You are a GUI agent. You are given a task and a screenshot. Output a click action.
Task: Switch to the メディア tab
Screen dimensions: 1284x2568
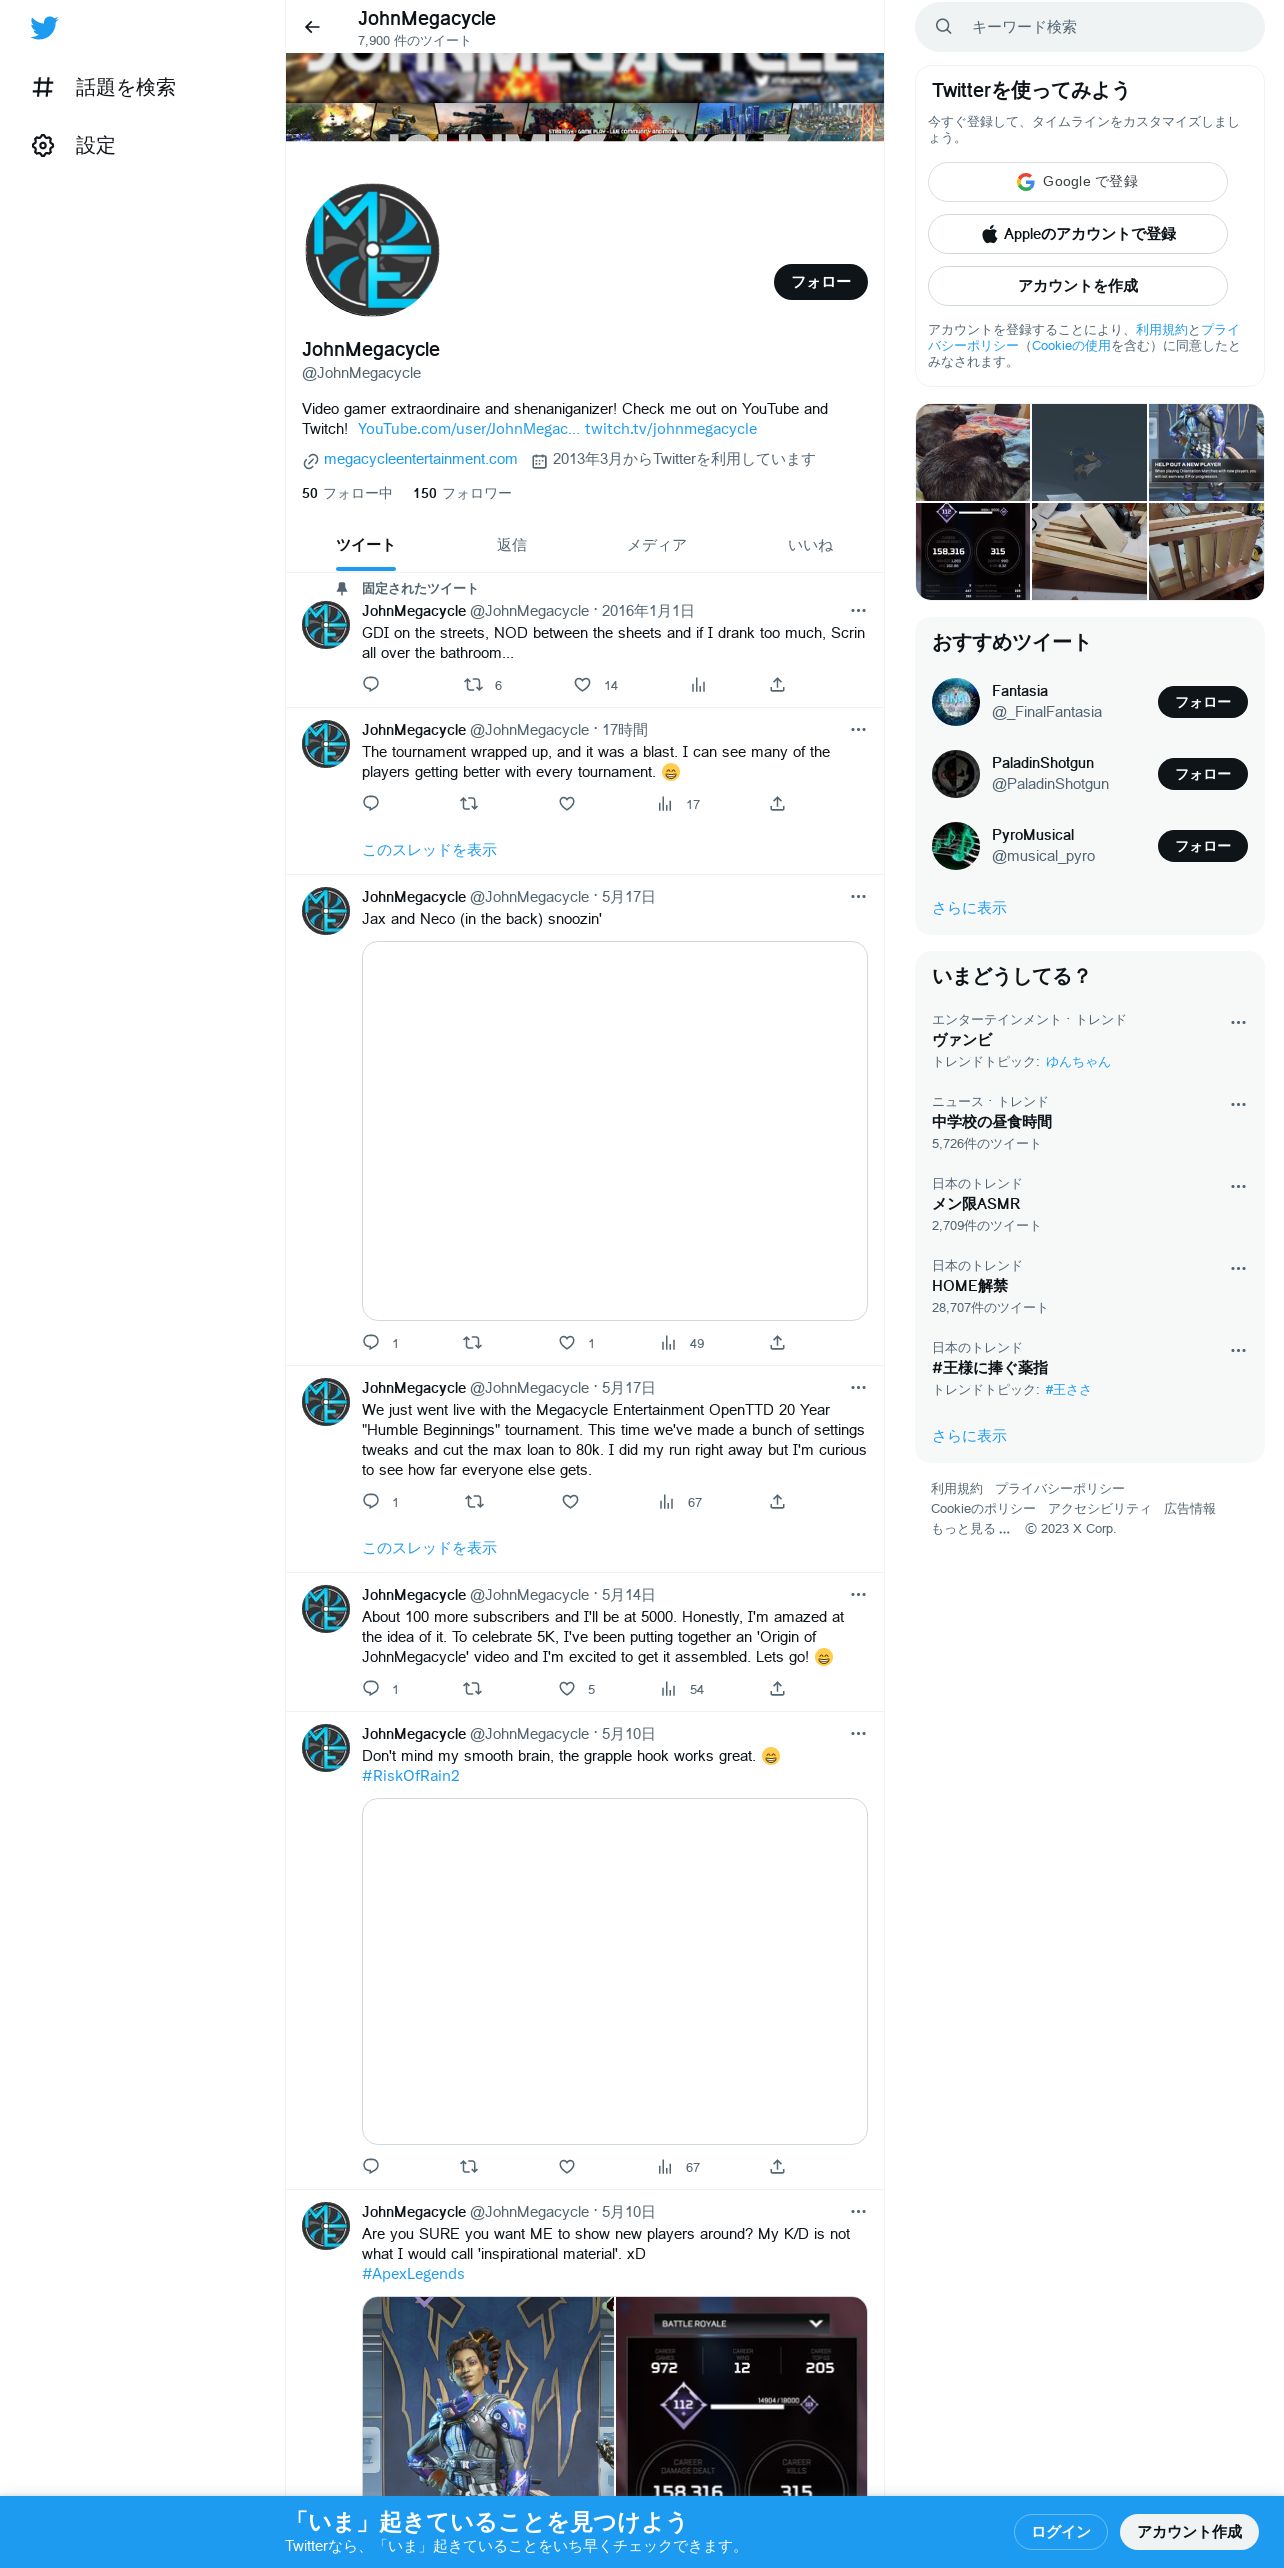[x=657, y=545]
